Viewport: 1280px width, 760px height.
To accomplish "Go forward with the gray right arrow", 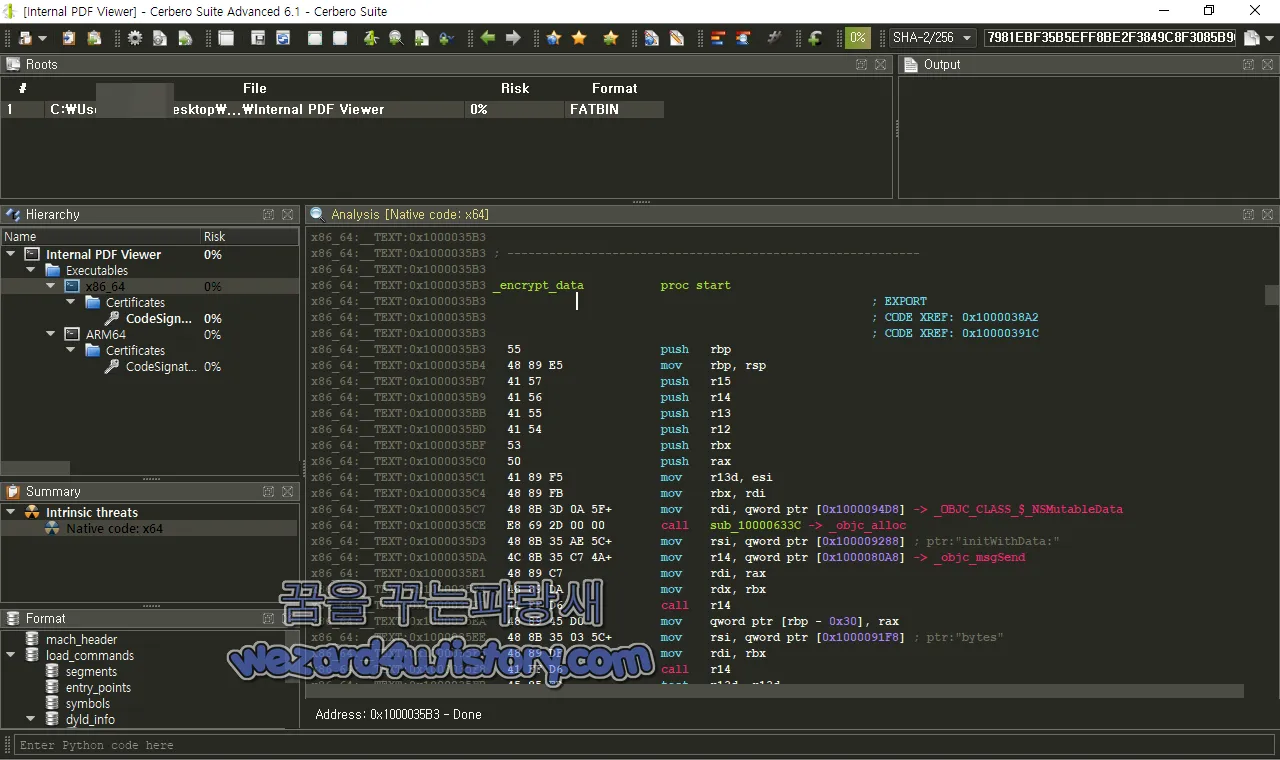I will tap(513, 38).
